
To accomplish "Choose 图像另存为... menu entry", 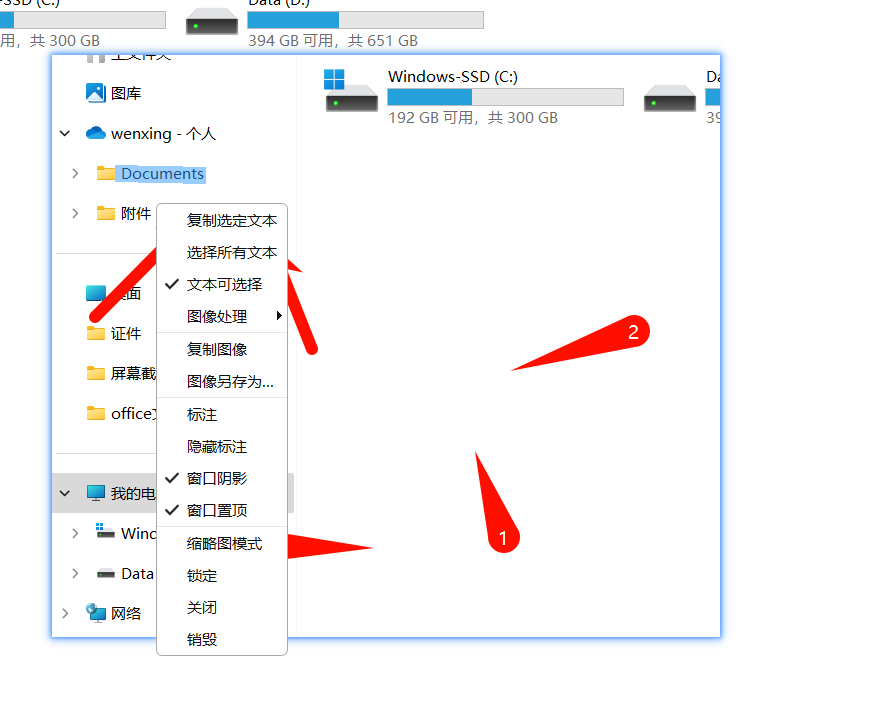I will [230, 382].
